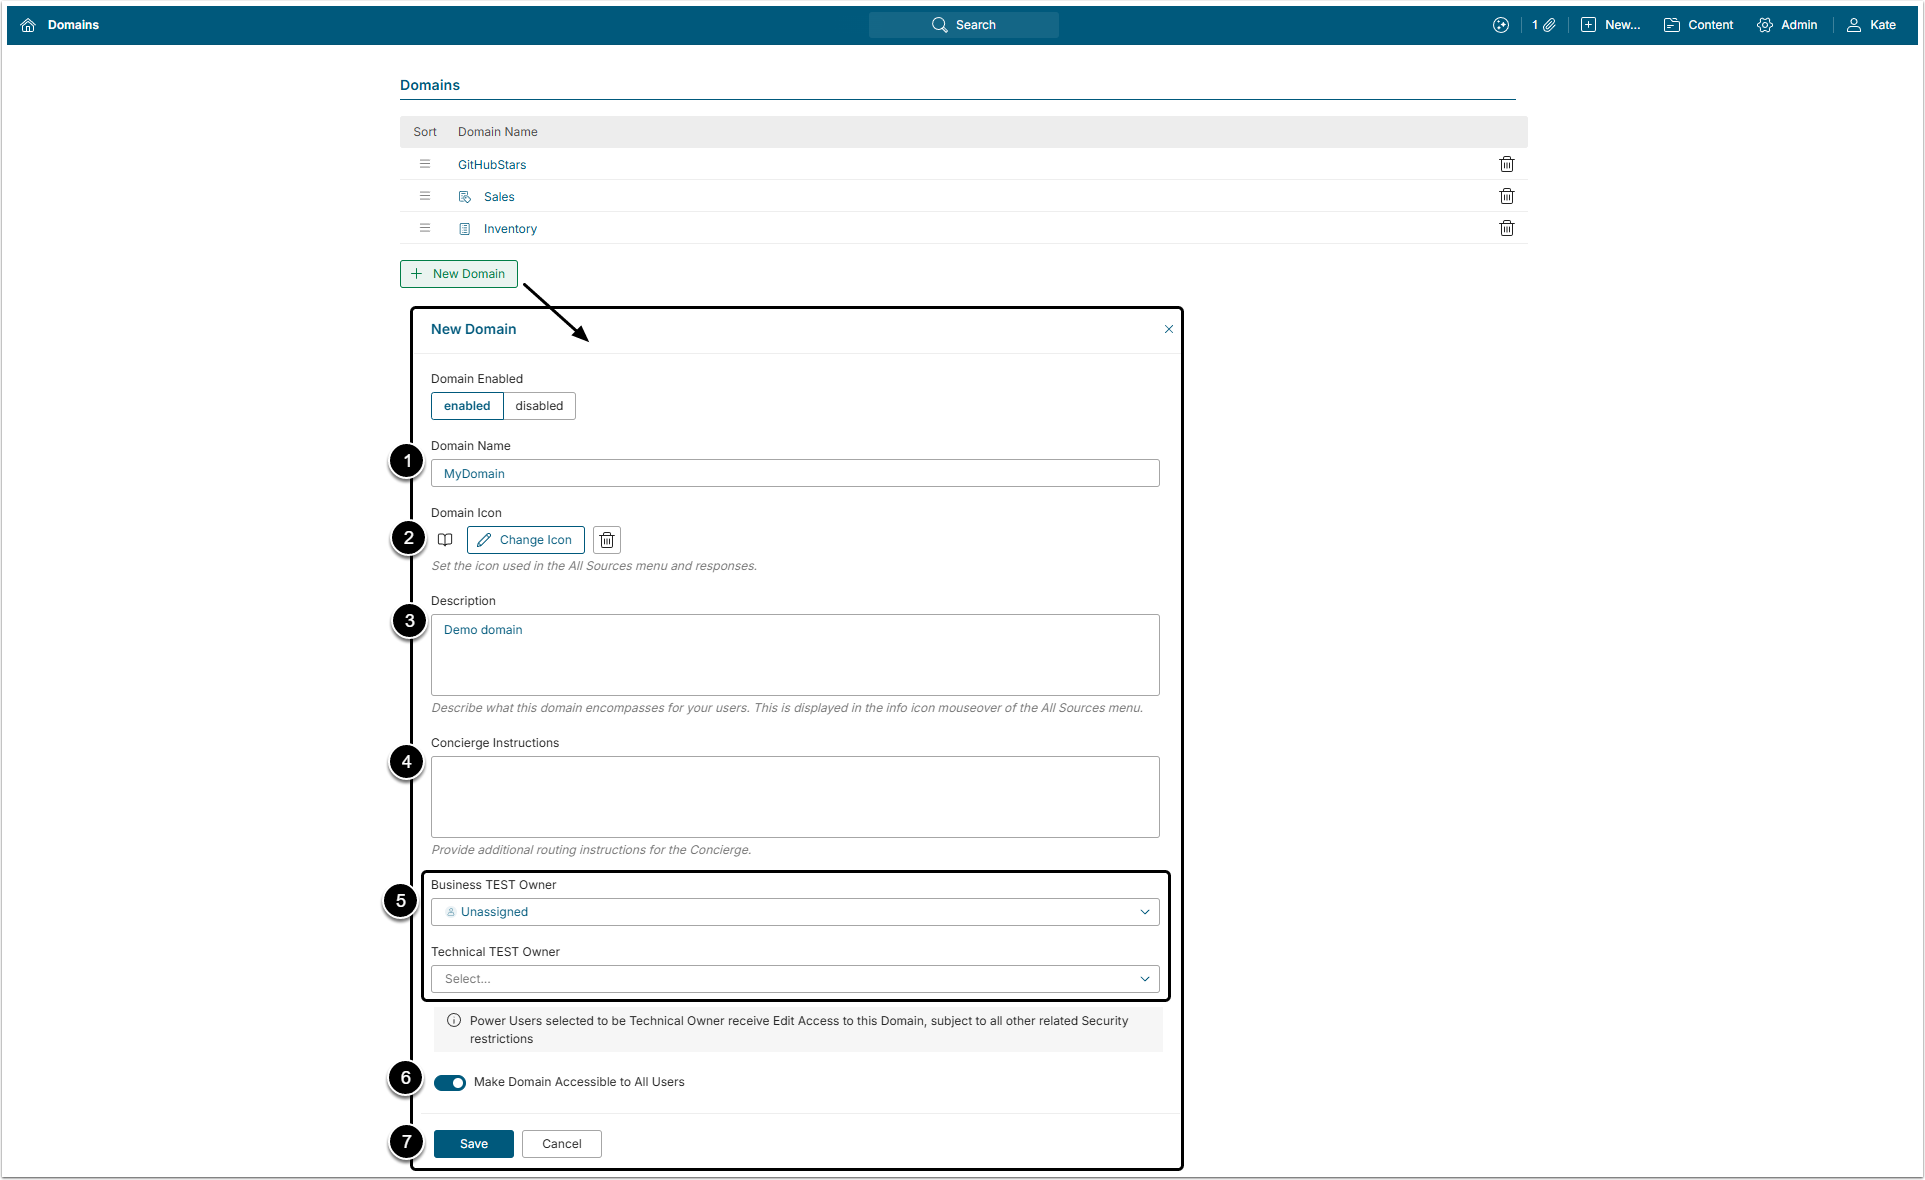The image size is (1925, 1180).
Task: Set domain to disabled
Action: (539, 406)
